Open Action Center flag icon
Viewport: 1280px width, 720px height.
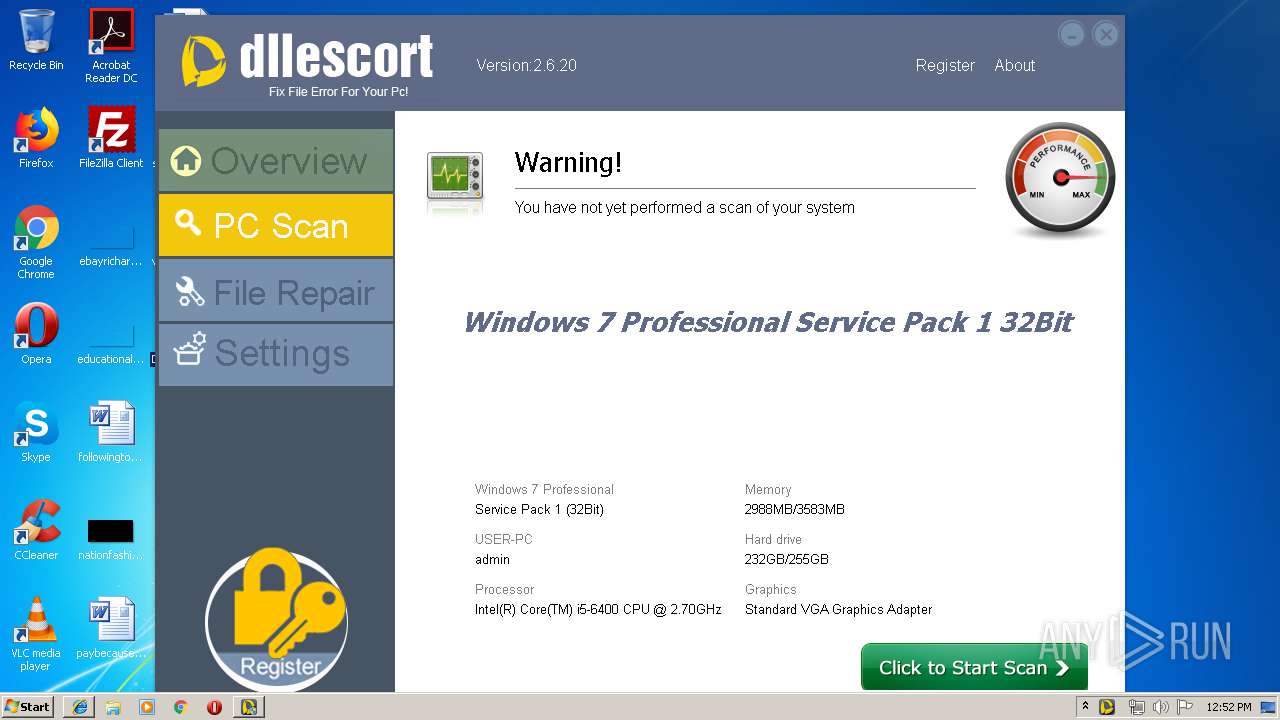click(1185, 707)
